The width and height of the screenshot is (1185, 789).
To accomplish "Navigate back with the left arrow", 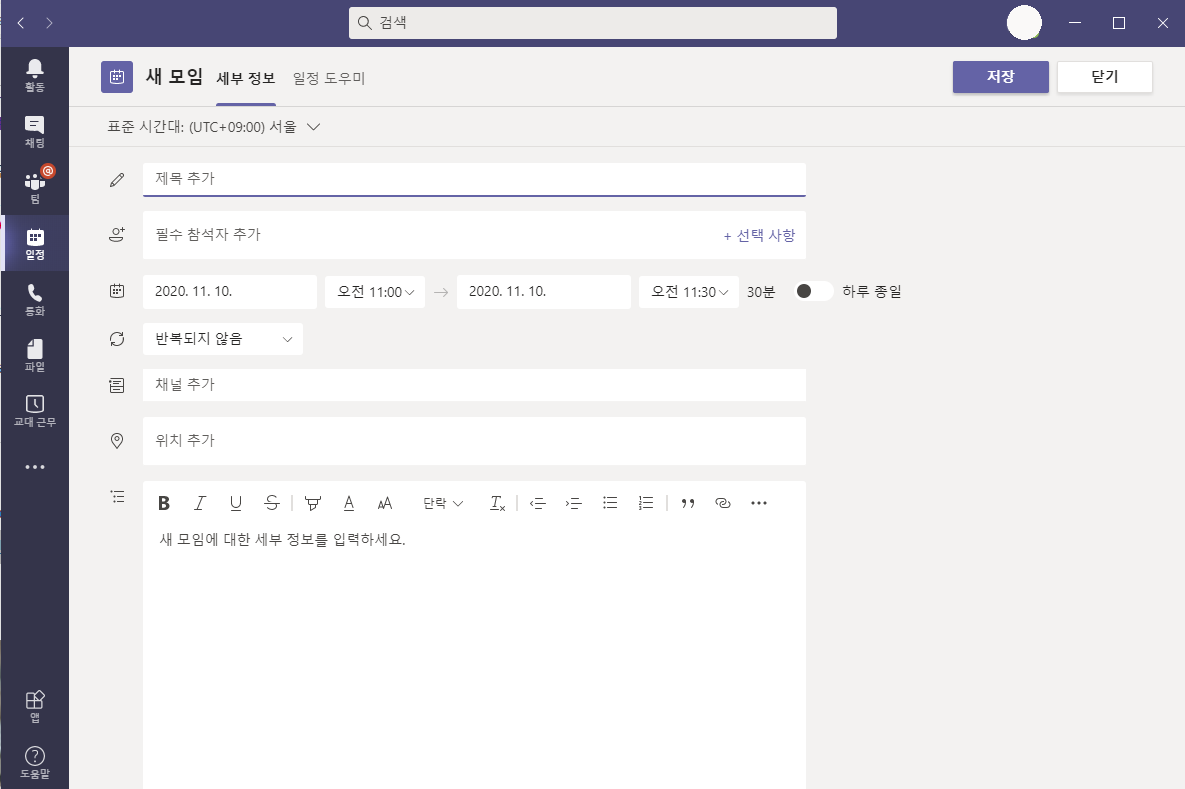I will click(21, 23).
